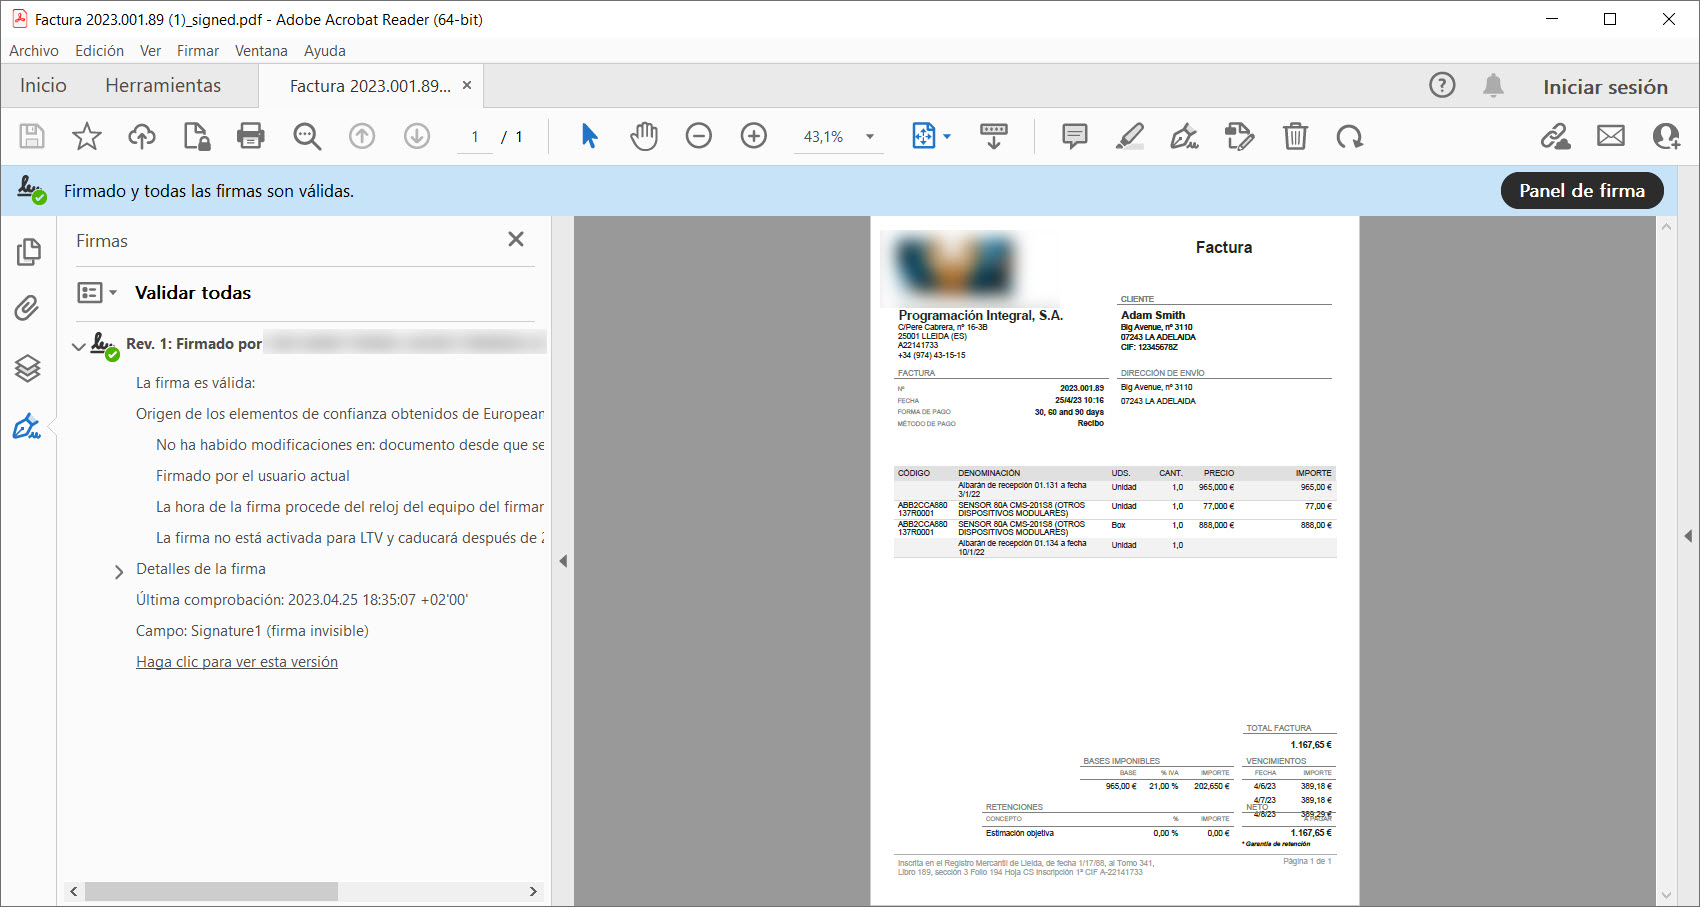Viewport: 1700px width, 907px height.
Task: Rotate the page with the rotate icon
Action: click(1350, 136)
